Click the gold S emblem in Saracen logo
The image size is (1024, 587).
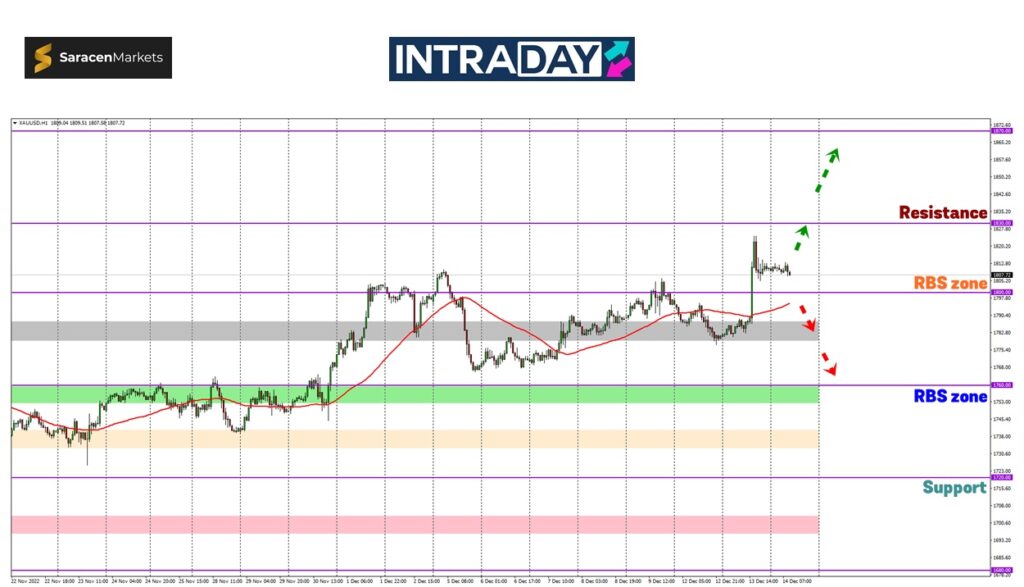(44, 58)
